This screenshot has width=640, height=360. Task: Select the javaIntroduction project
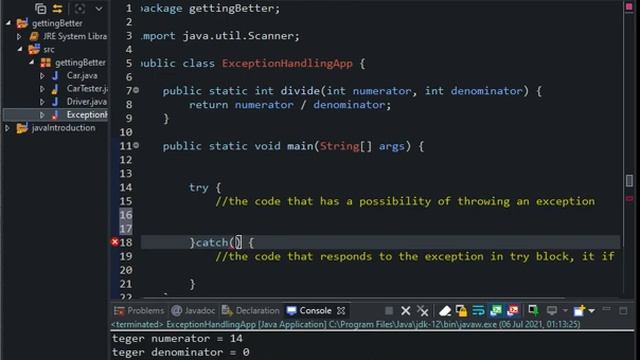[63, 128]
